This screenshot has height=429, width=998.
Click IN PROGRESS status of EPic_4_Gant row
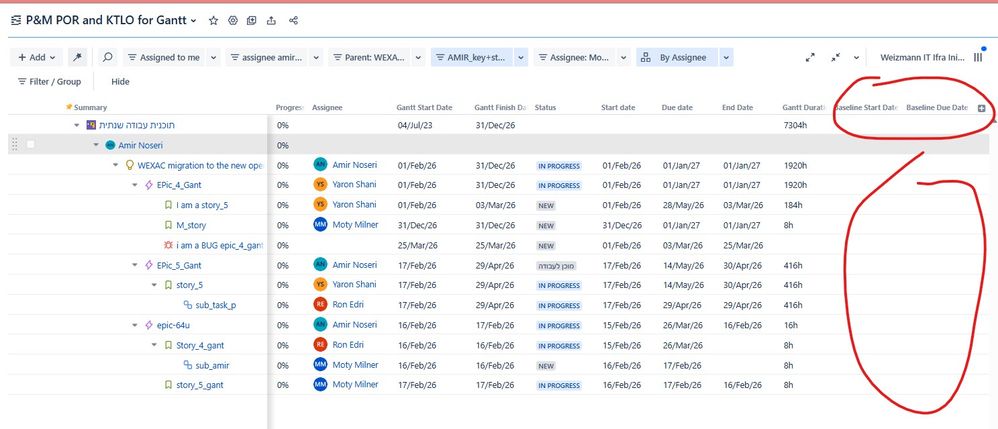559,186
